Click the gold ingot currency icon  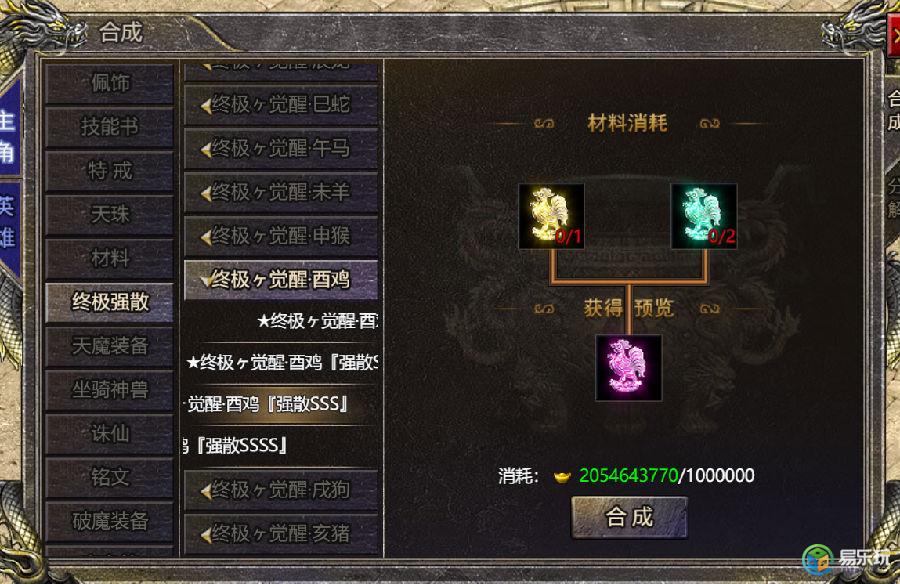(x=562, y=477)
